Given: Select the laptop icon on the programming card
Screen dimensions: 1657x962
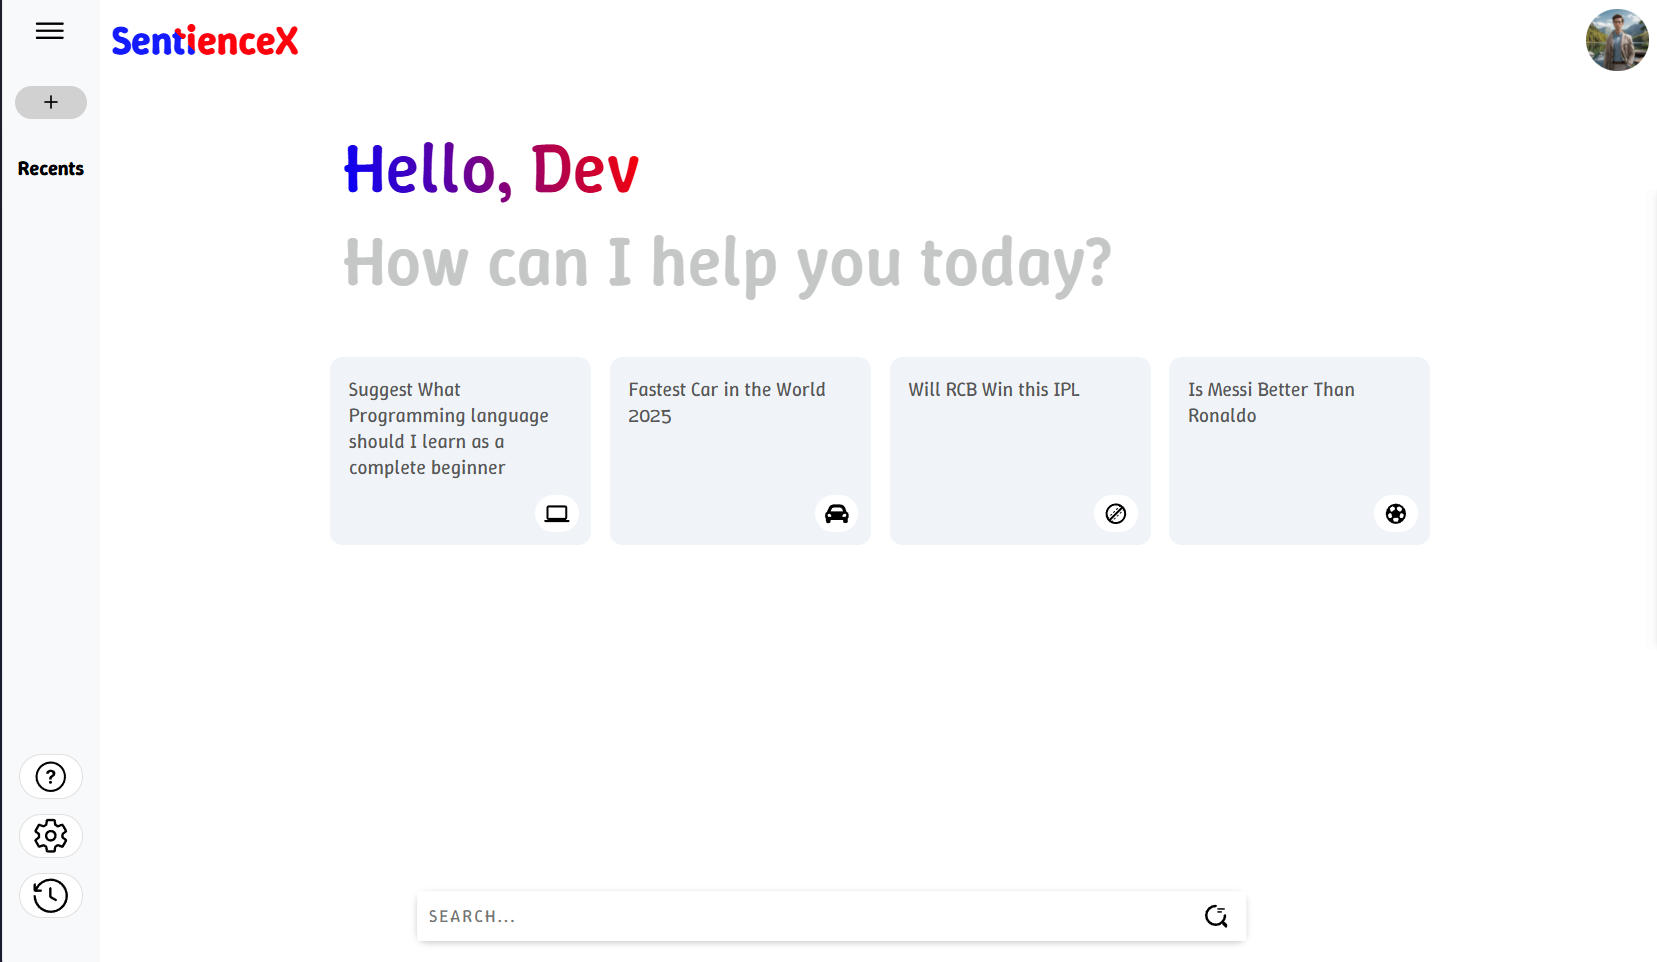Looking at the screenshot, I should point(557,513).
